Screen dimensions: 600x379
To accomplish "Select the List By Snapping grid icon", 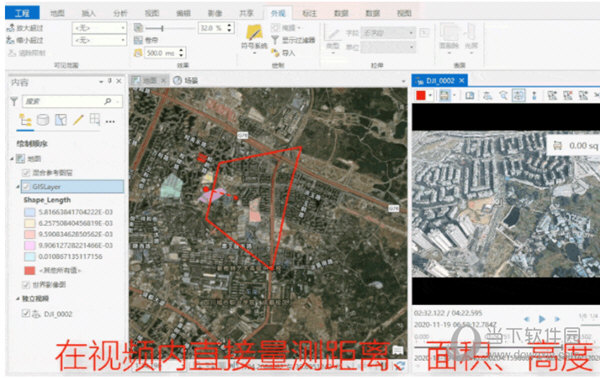I will tap(95, 120).
